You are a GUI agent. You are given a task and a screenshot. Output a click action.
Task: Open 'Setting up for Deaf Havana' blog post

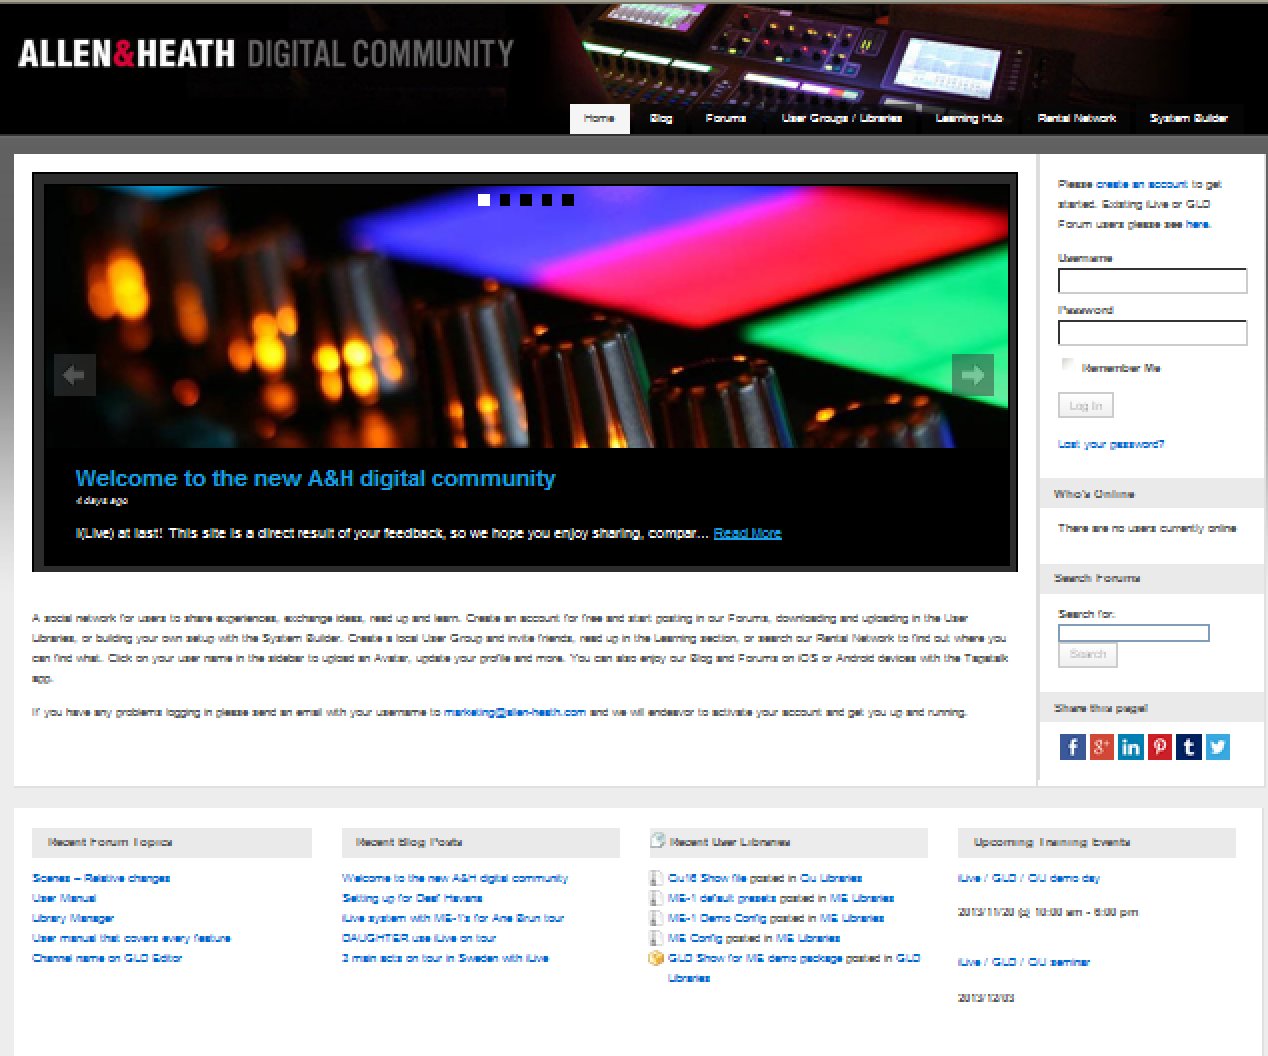(412, 898)
